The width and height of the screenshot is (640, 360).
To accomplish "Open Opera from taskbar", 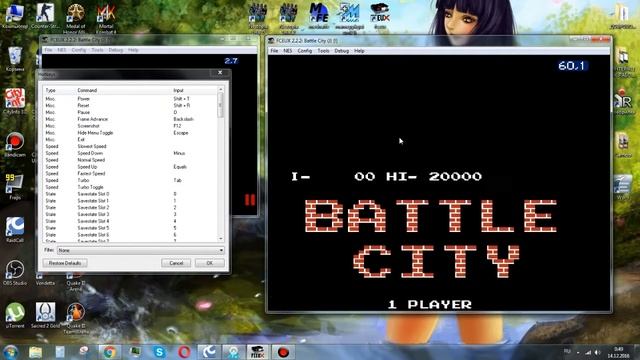I will click(x=184, y=352).
